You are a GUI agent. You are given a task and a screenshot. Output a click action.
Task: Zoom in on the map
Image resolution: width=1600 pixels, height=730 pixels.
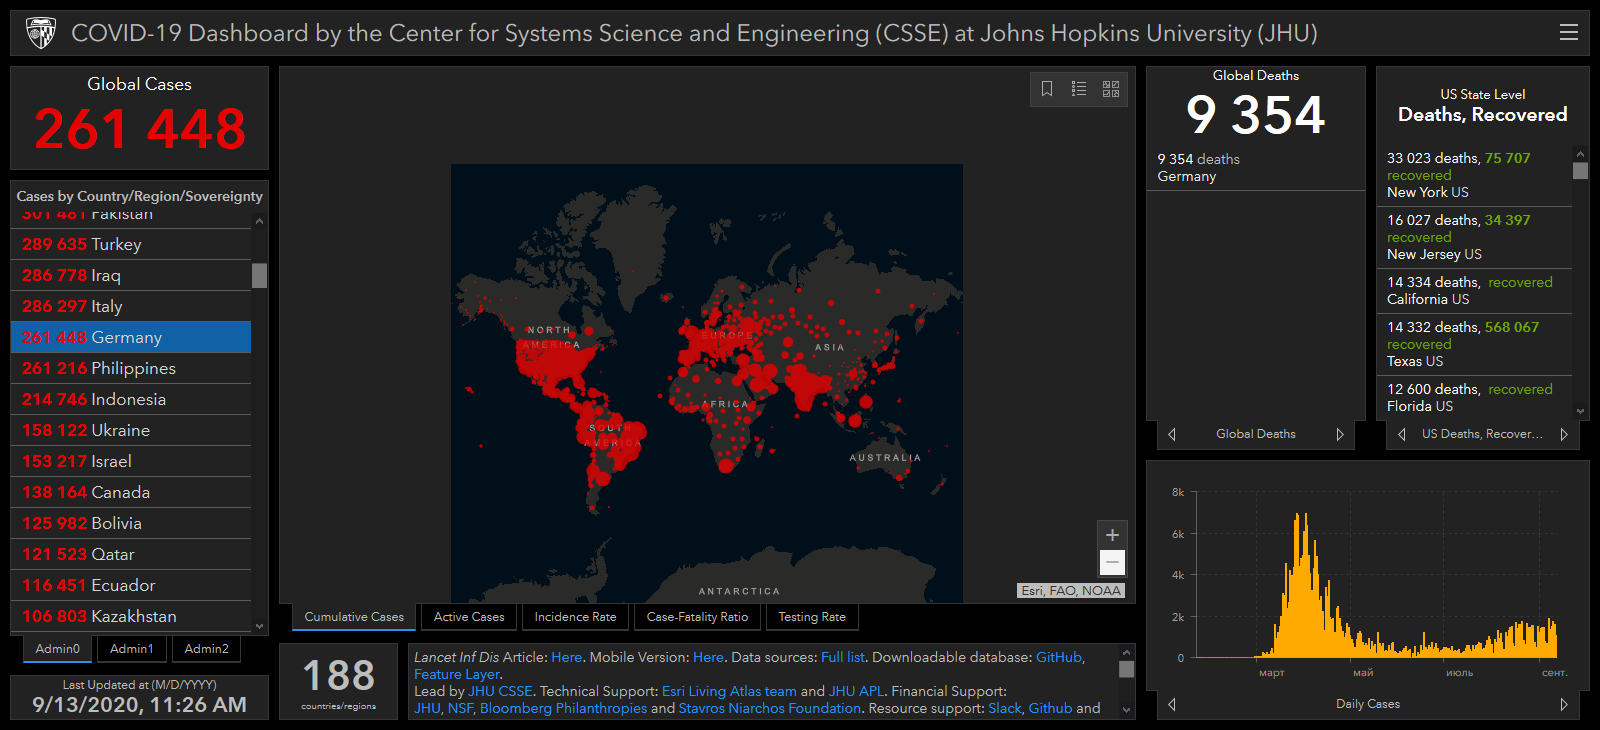click(x=1112, y=535)
